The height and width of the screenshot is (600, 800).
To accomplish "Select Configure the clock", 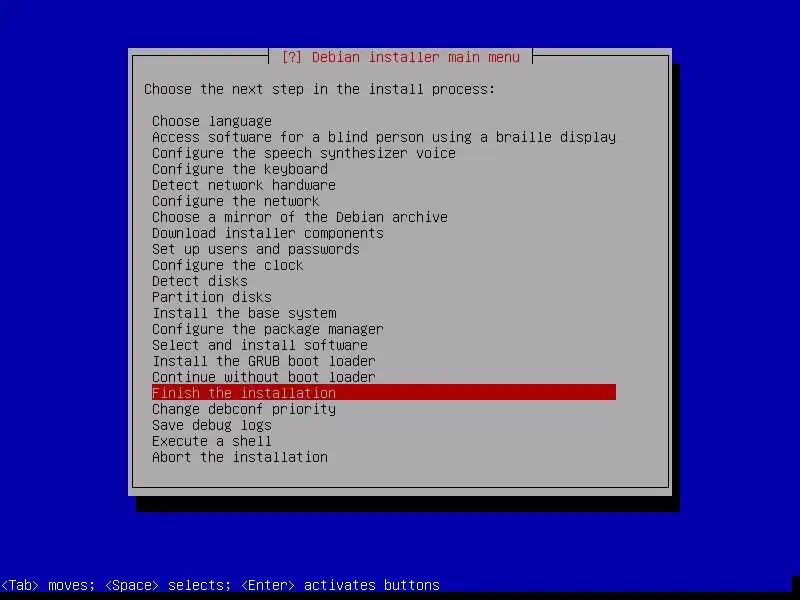I will click(x=384, y=265).
